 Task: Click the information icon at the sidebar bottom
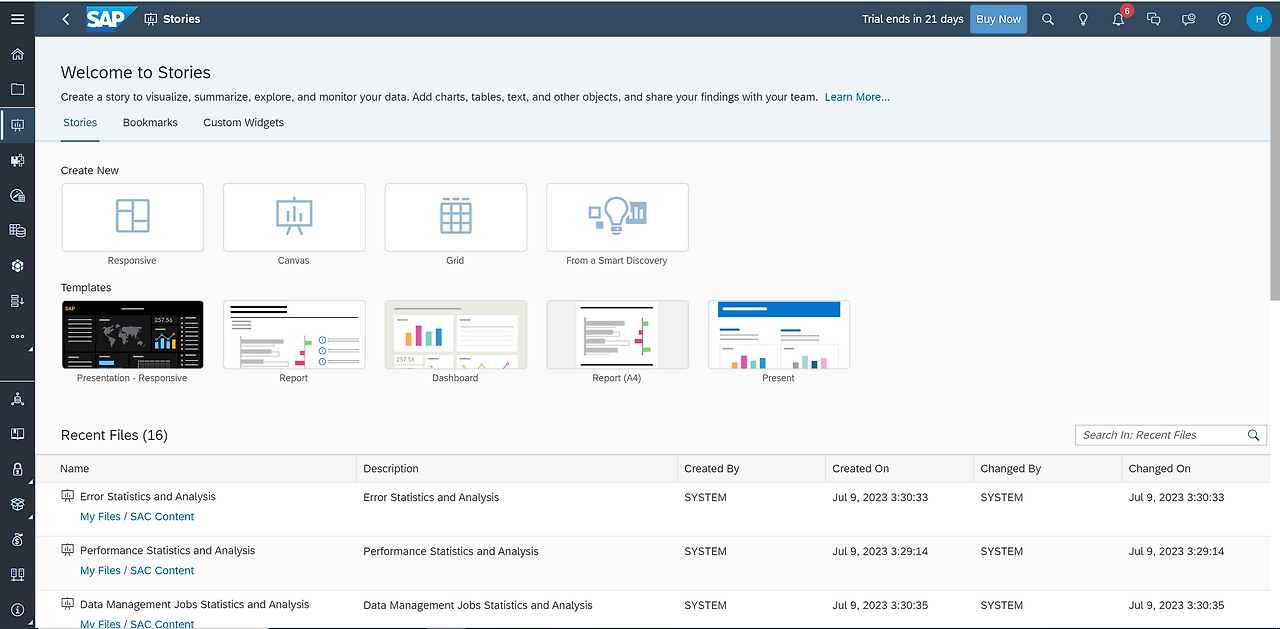coord(17,610)
